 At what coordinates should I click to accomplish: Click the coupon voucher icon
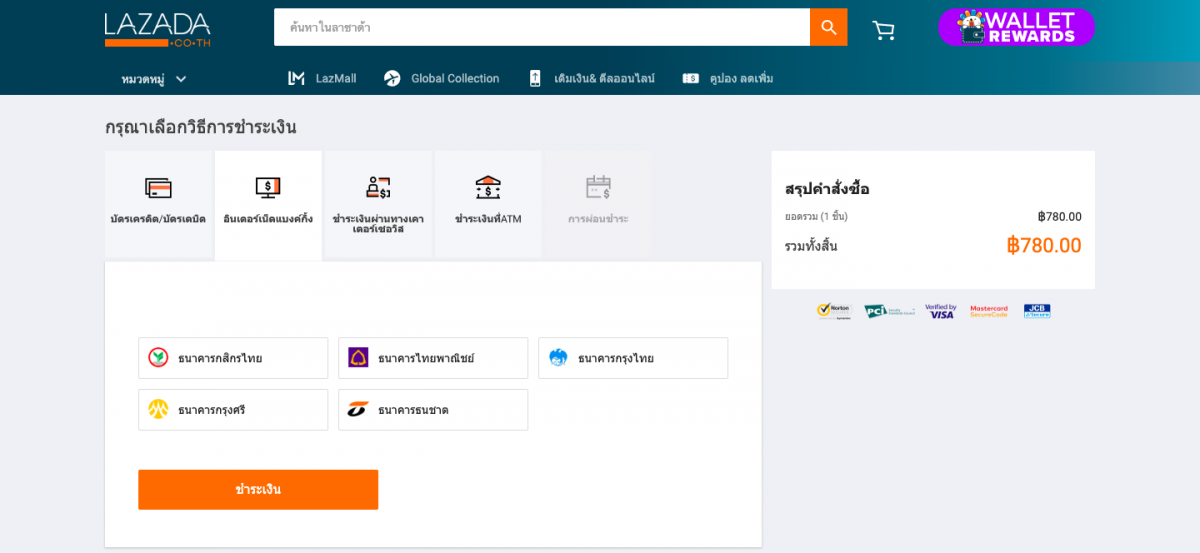(691, 78)
